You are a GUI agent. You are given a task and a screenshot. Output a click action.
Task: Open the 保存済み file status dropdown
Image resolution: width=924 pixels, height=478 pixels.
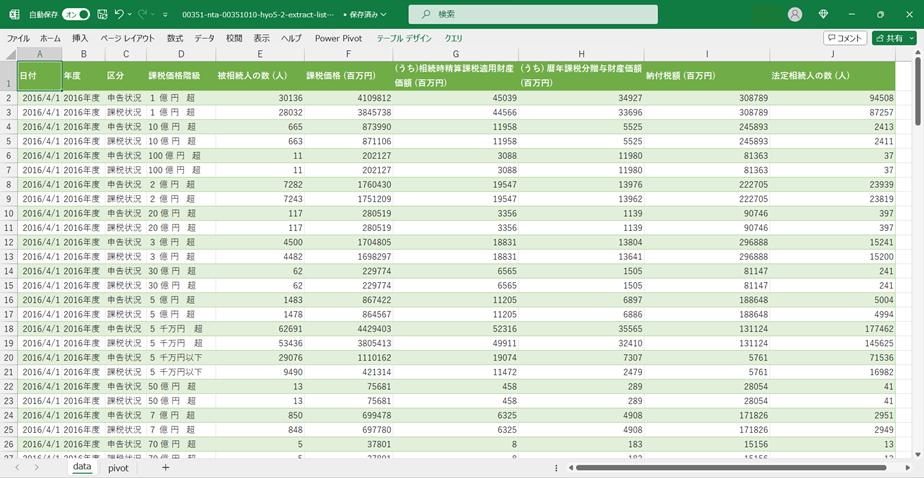[364, 14]
